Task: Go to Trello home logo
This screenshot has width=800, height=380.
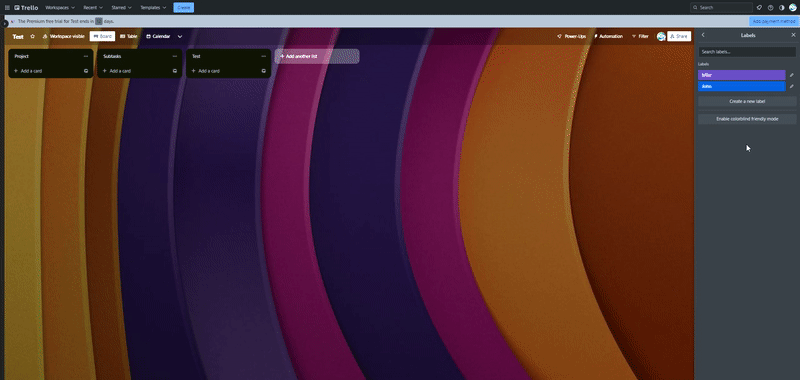Action: (26, 8)
